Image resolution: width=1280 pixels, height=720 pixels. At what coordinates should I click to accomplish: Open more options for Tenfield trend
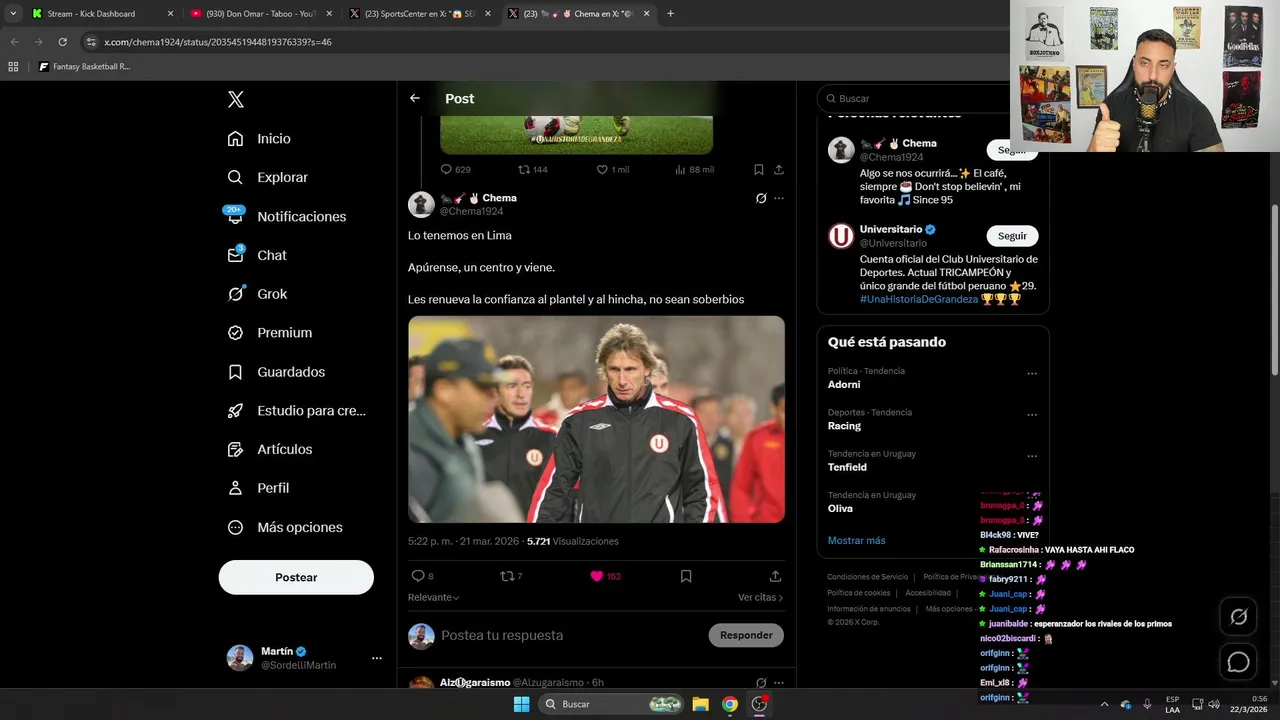[1032, 456]
